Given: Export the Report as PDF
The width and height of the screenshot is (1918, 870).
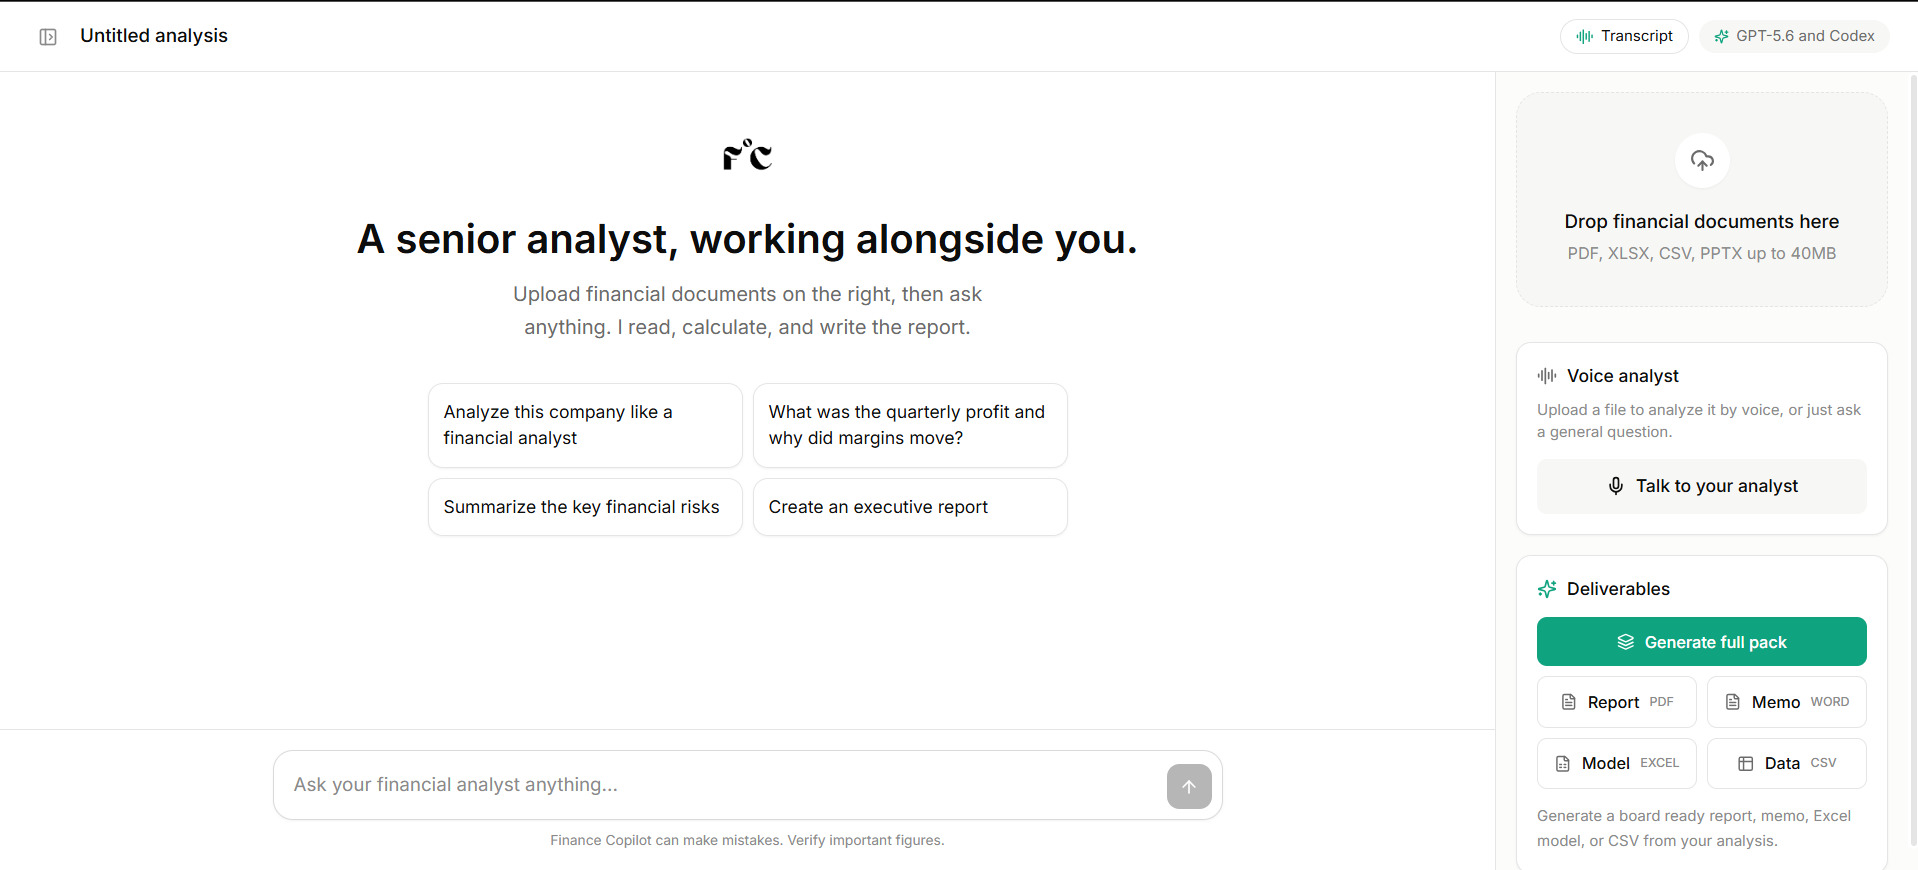Looking at the screenshot, I should (1617, 702).
